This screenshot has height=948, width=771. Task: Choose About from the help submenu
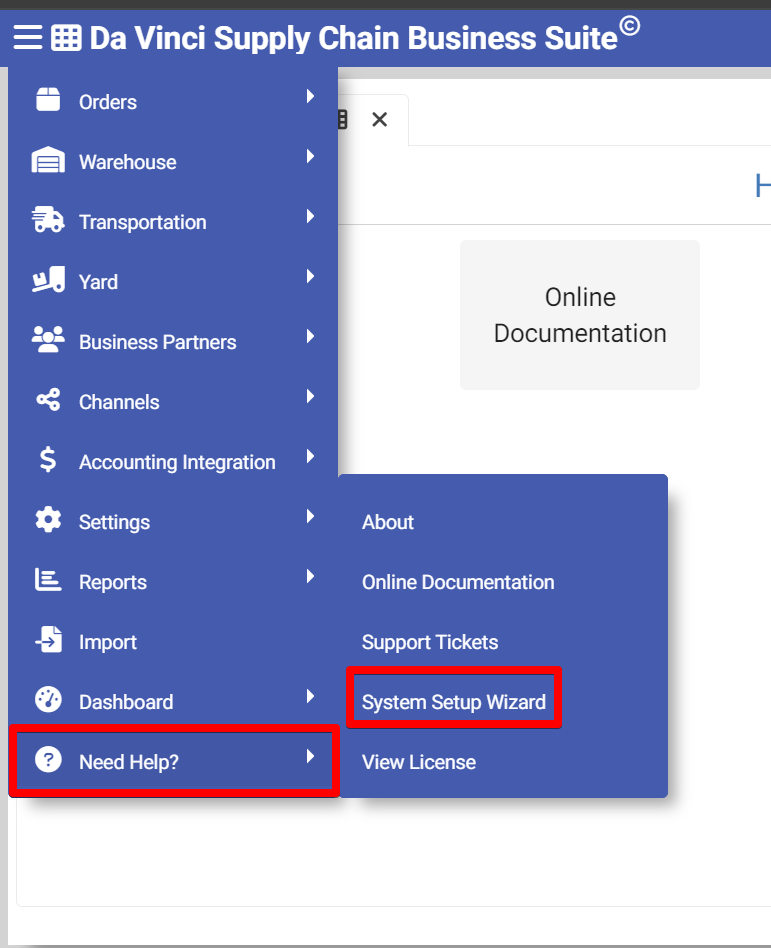point(503,522)
